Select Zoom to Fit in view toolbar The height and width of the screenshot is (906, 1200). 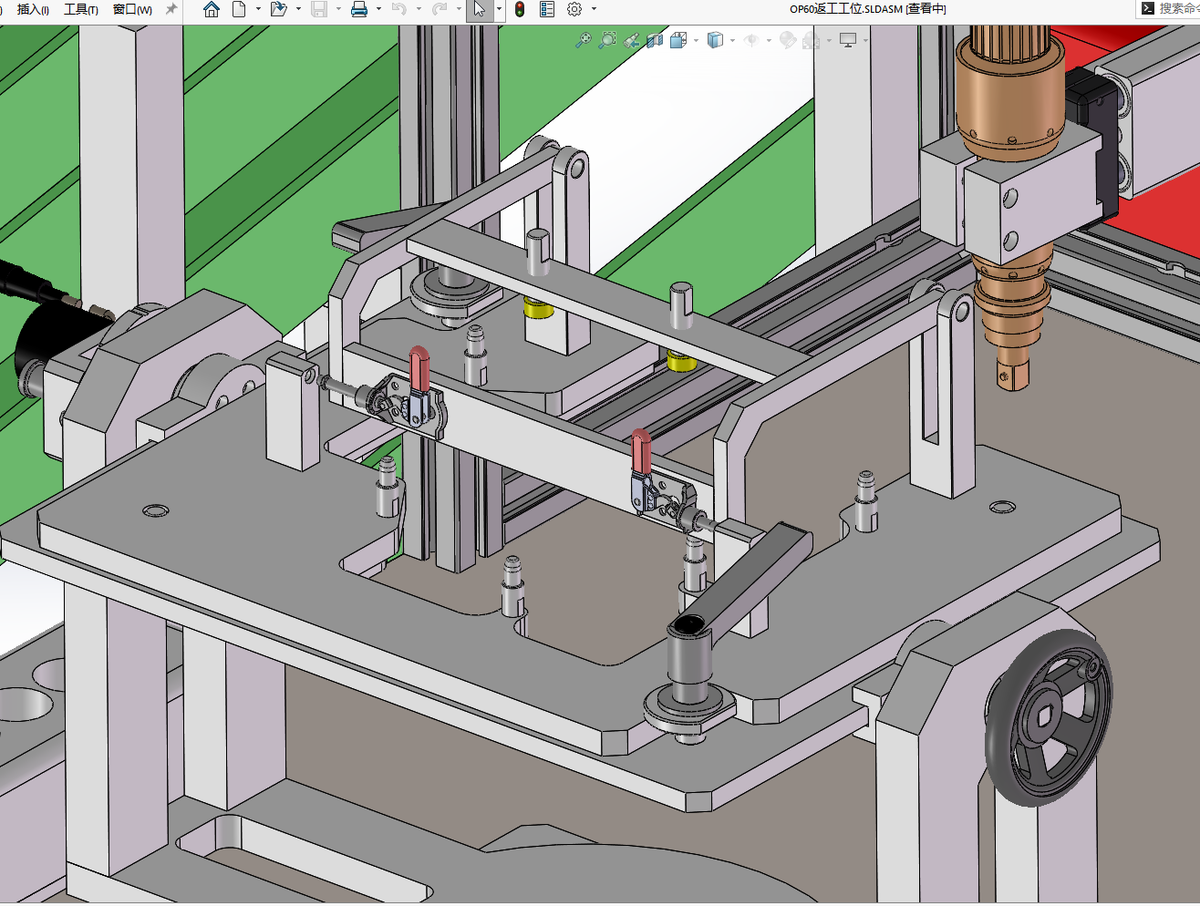[583, 40]
